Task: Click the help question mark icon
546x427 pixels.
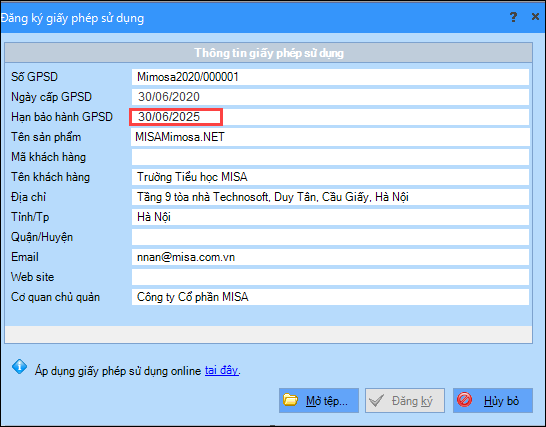Action: coord(513,17)
